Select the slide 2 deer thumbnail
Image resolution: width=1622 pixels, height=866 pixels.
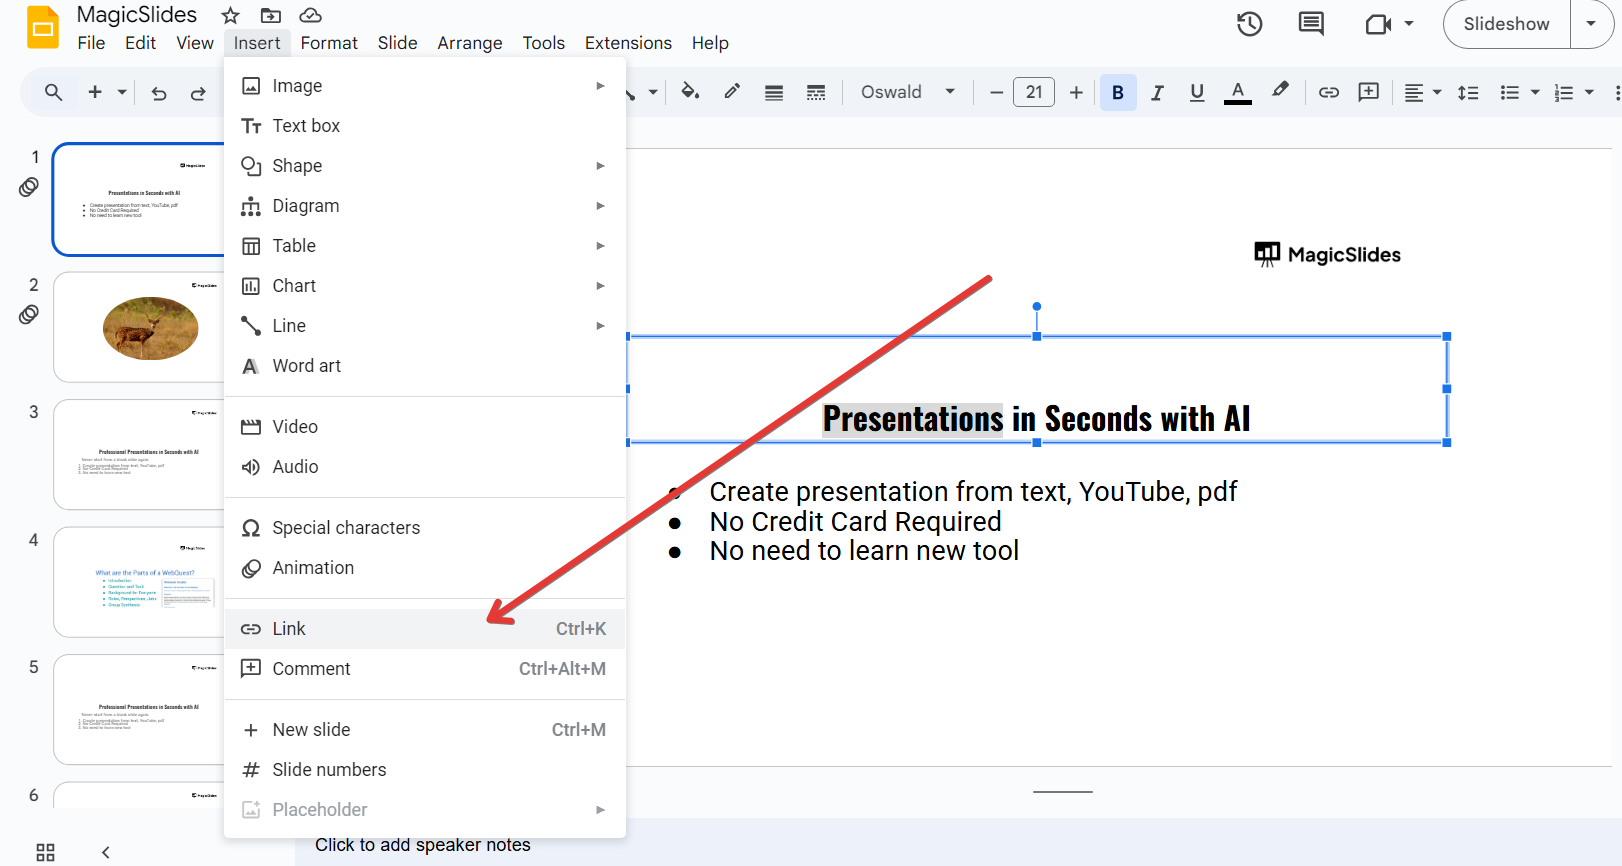[139, 327]
